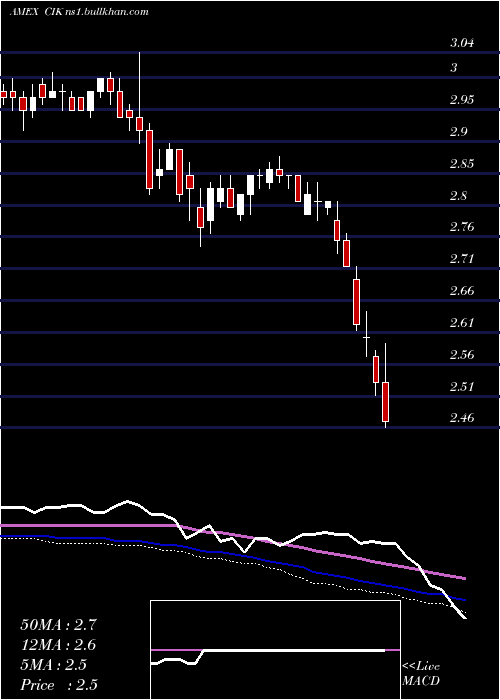The height and width of the screenshot is (700, 500).
Task: Click the 3 price axis label
Action: (454, 68)
